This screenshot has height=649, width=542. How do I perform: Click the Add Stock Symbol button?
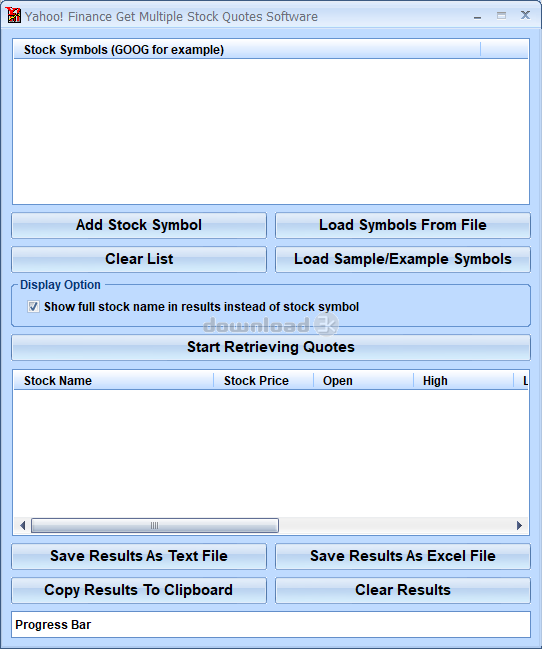tap(139, 225)
